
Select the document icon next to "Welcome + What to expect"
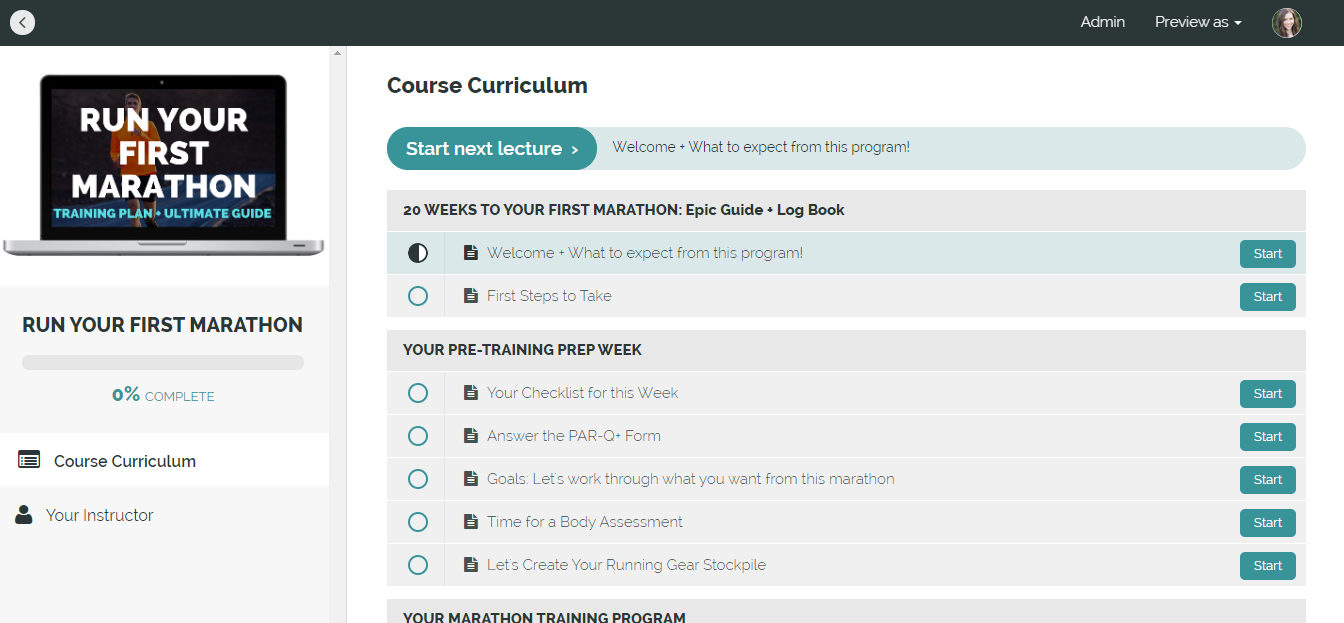pyautogui.click(x=471, y=252)
